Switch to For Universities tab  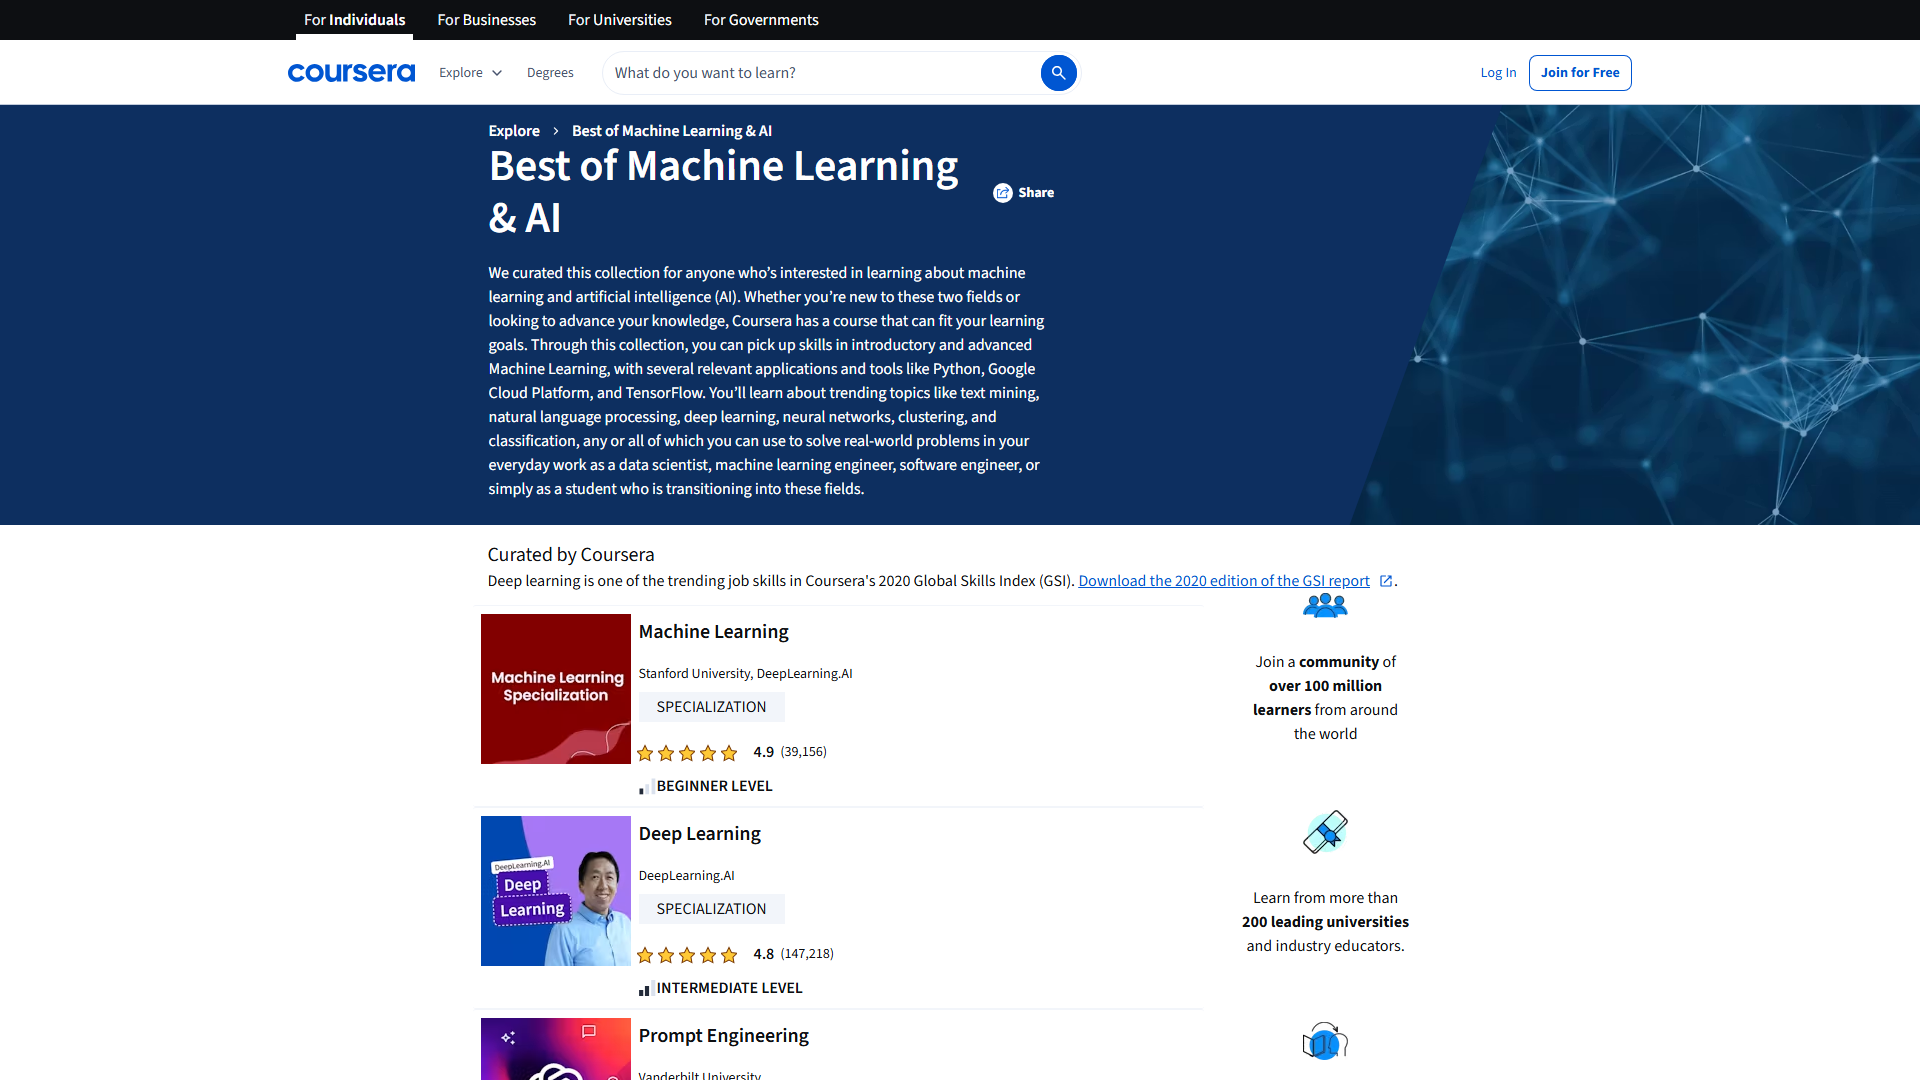[x=619, y=20]
